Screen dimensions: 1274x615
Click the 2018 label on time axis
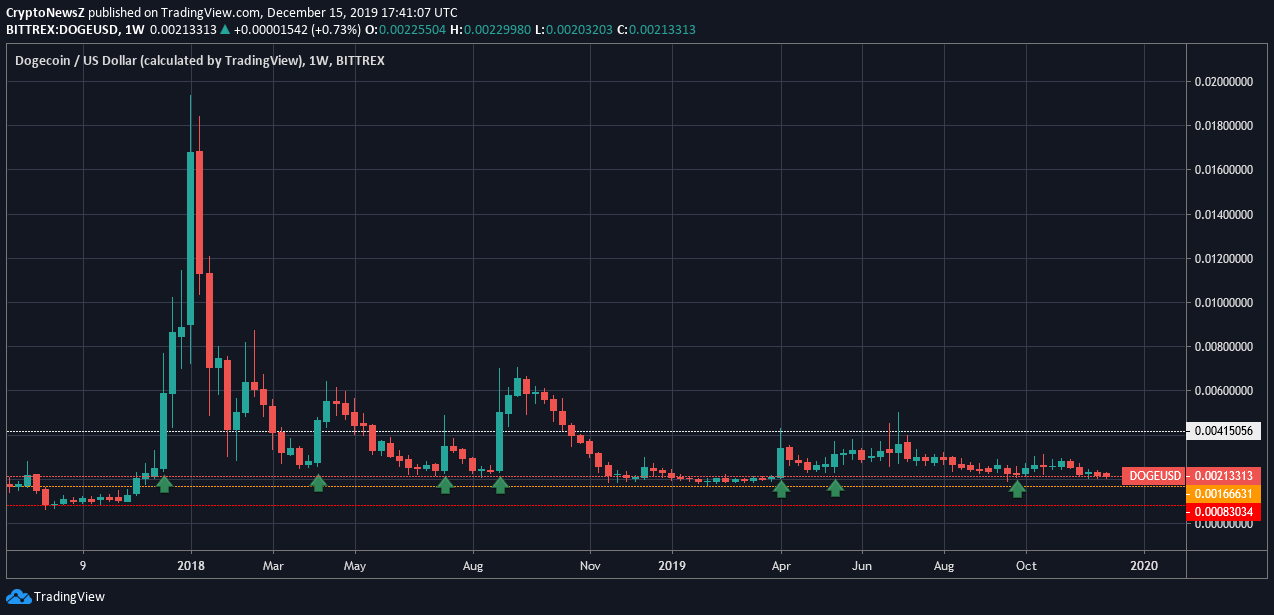(x=191, y=566)
